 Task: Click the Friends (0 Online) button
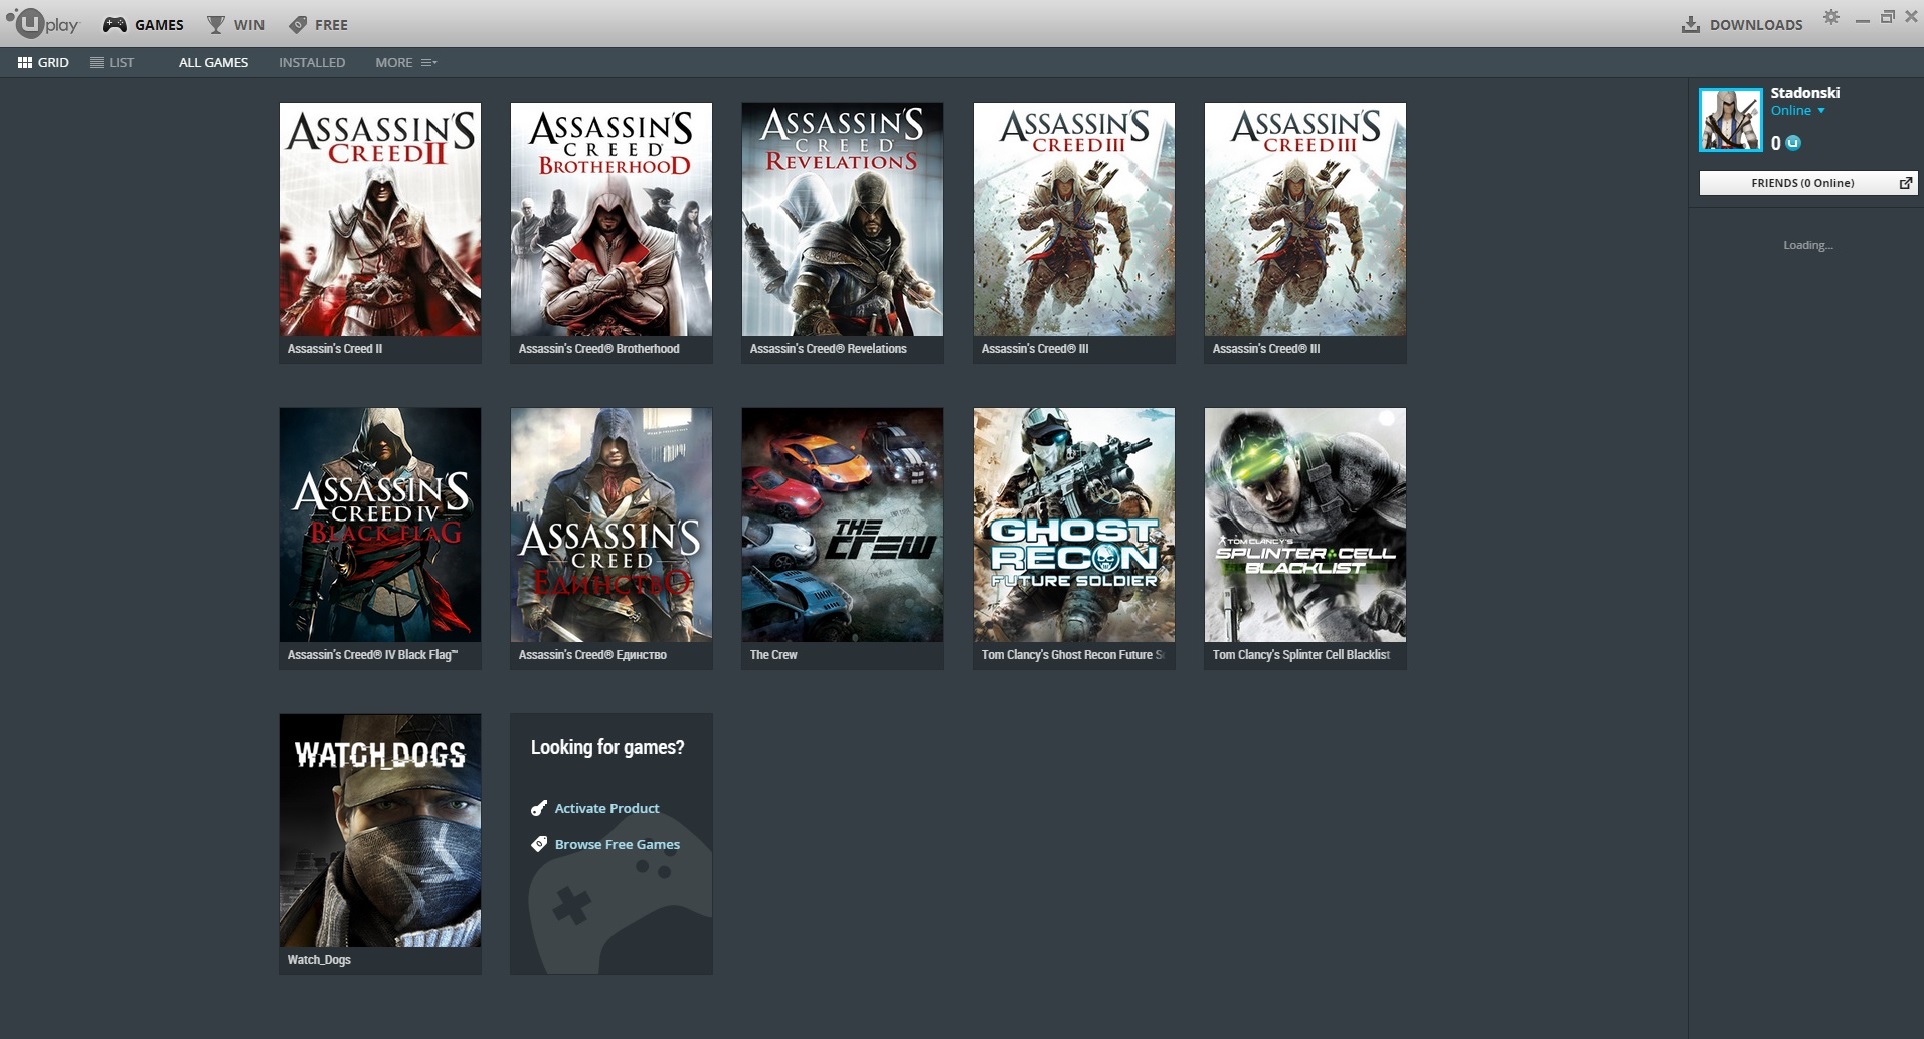(x=1808, y=183)
